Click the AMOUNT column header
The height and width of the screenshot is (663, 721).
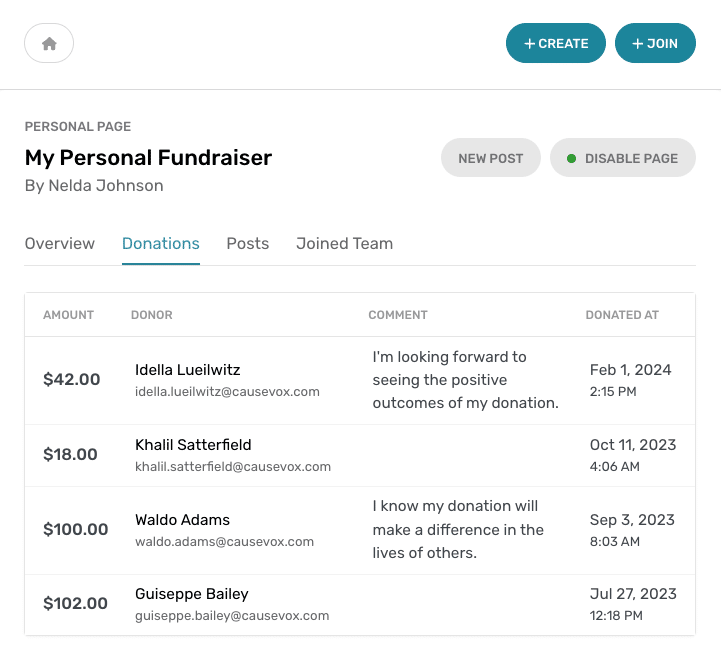point(69,315)
